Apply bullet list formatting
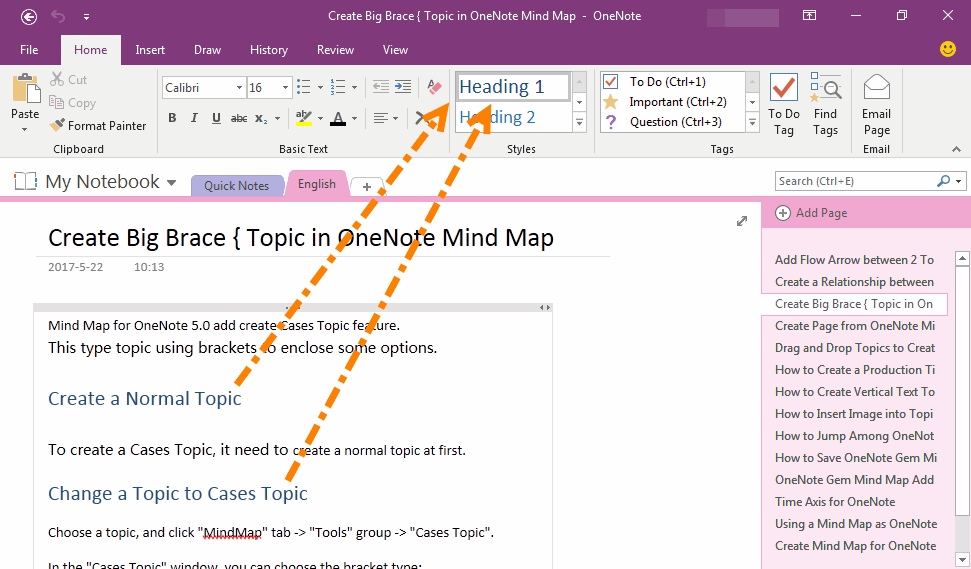 click(303, 87)
